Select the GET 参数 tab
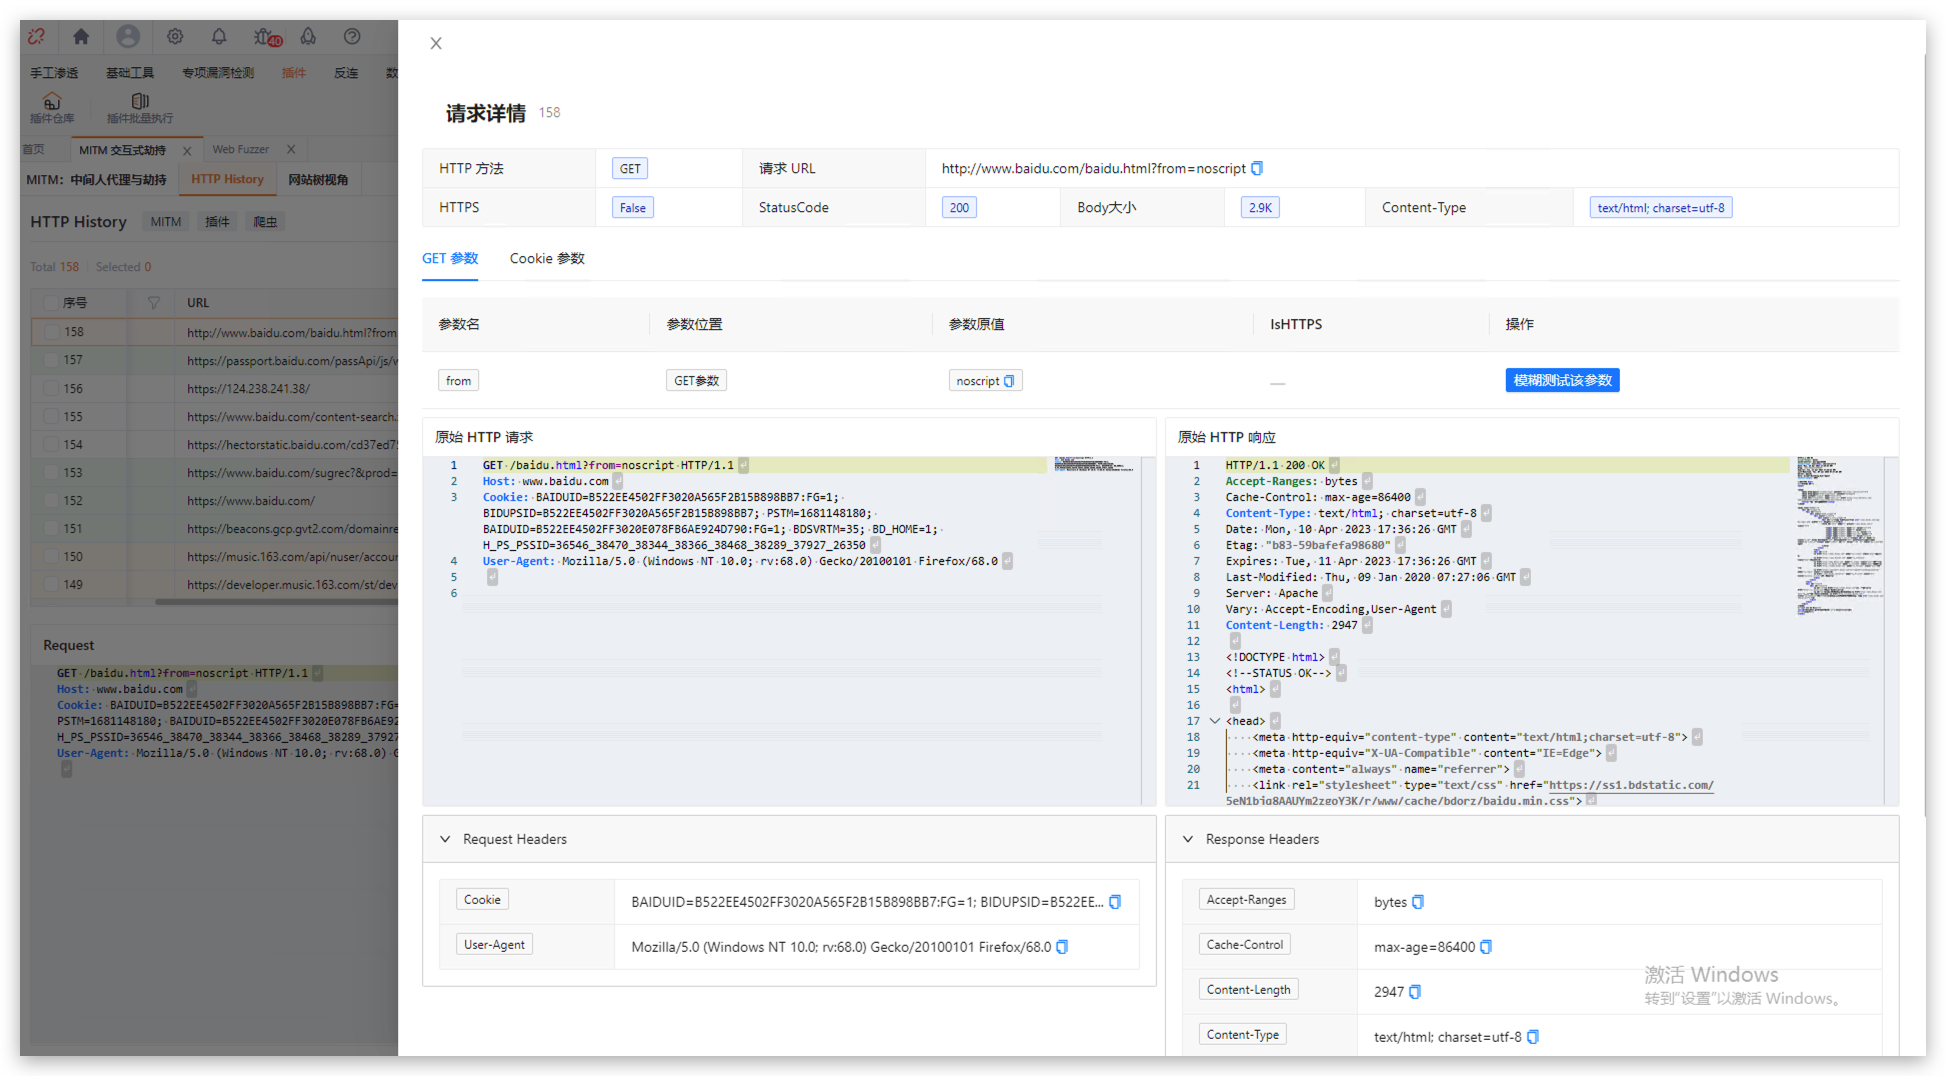The width and height of the screenshot is (1946, 1076). point(450,259)
